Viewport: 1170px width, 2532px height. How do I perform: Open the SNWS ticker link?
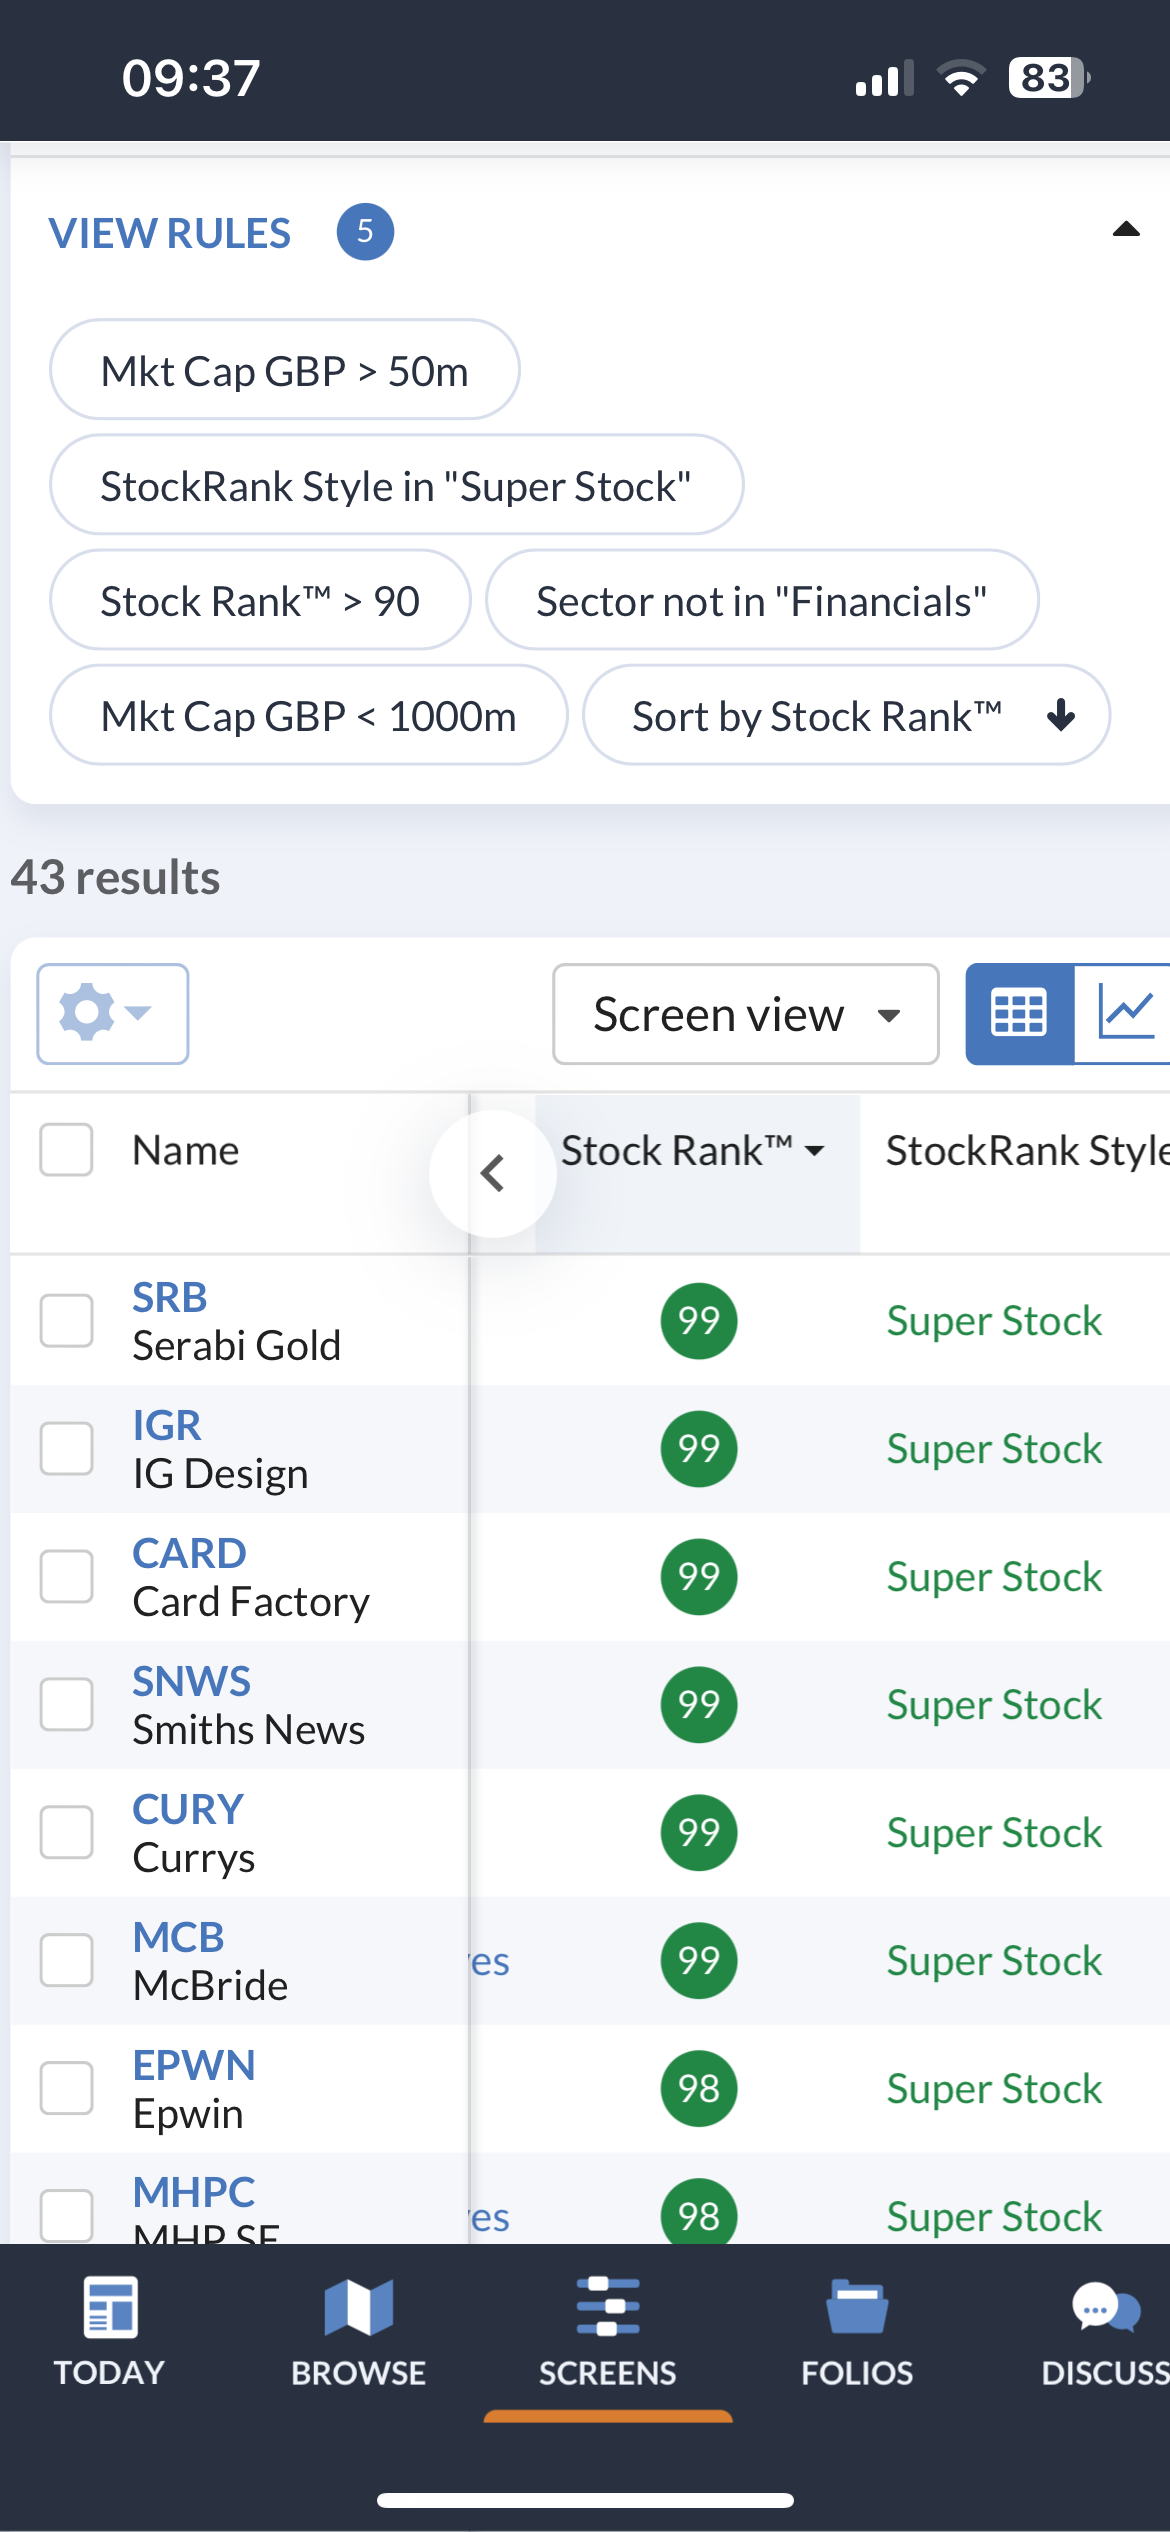click(x=192, y=1681)
